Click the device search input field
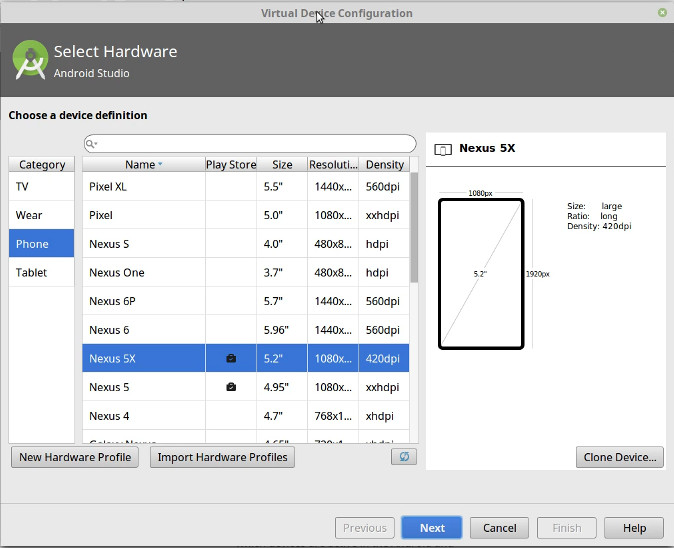The image size is (674, 548). coord(250,144)
